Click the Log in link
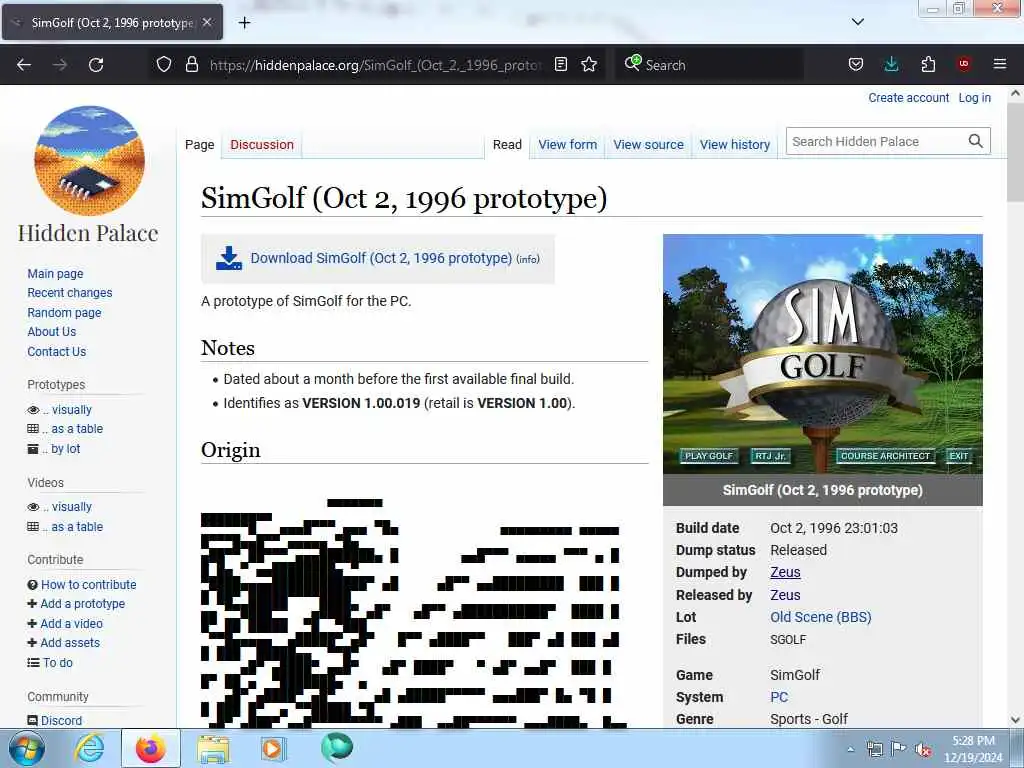The image size is (1024, 768). pos(974,97)
